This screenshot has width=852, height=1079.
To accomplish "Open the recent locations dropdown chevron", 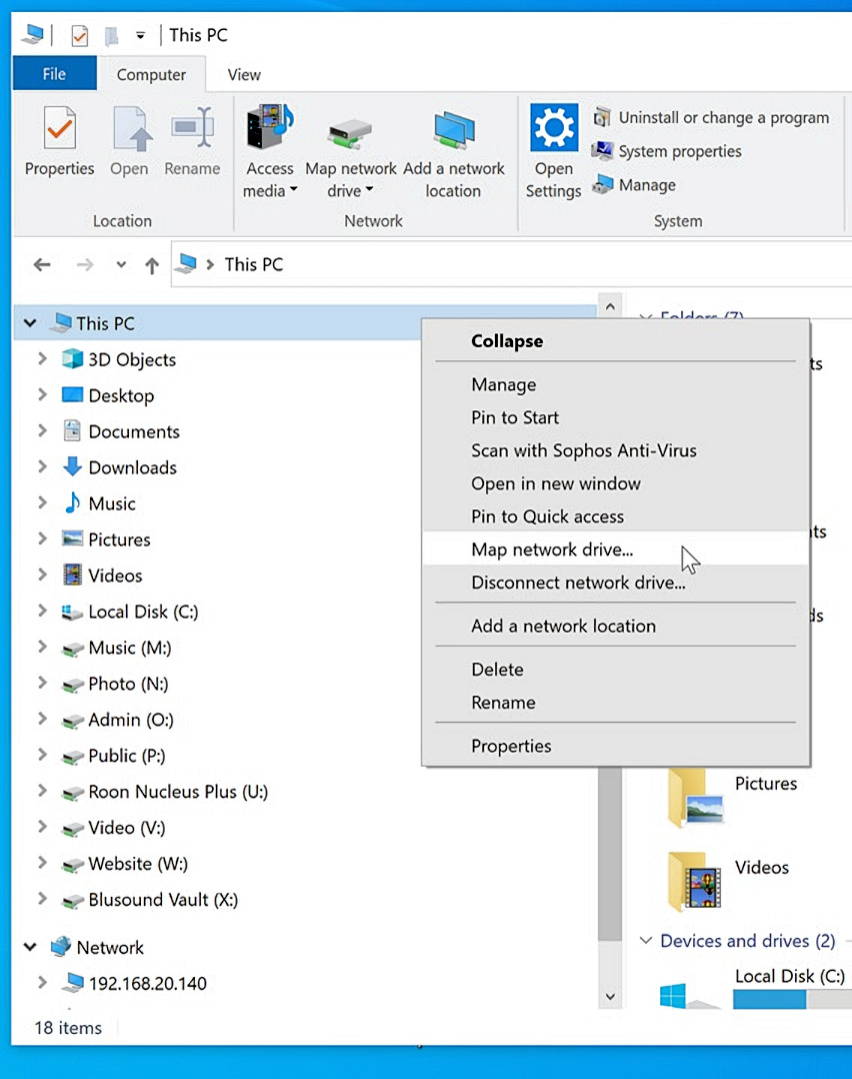I will [x=121, y=264].
